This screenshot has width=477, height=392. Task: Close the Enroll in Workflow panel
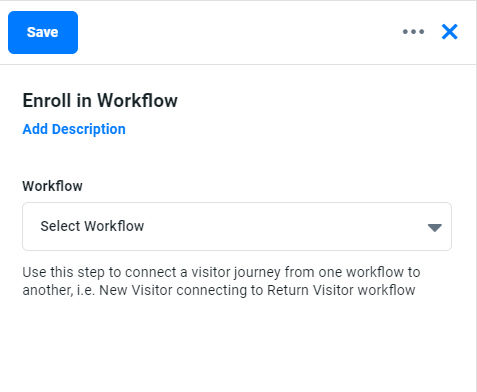tap(449, 32)
